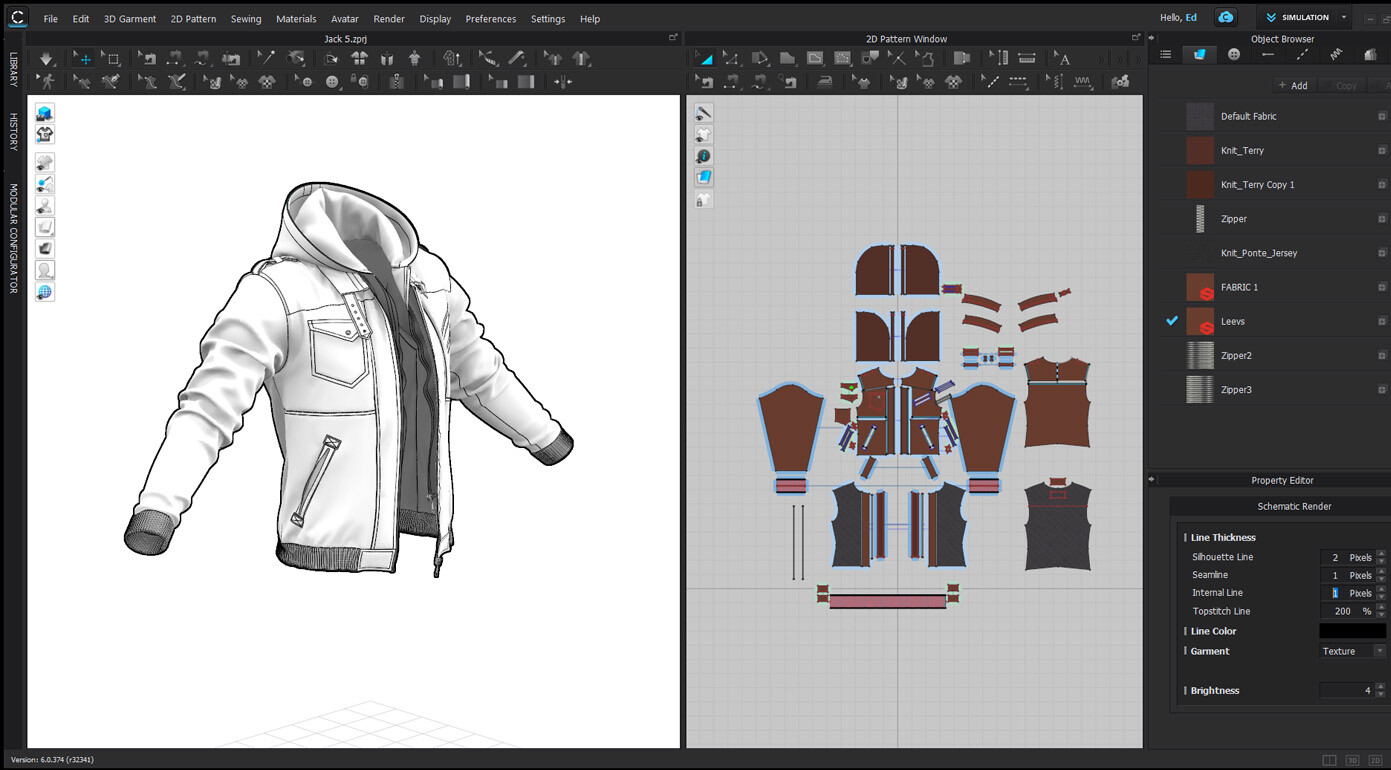The width and height of the screenshot is (1391, 770).
Task: Select the Text tool in the 2D toolbar
Action: point(1060,58)
